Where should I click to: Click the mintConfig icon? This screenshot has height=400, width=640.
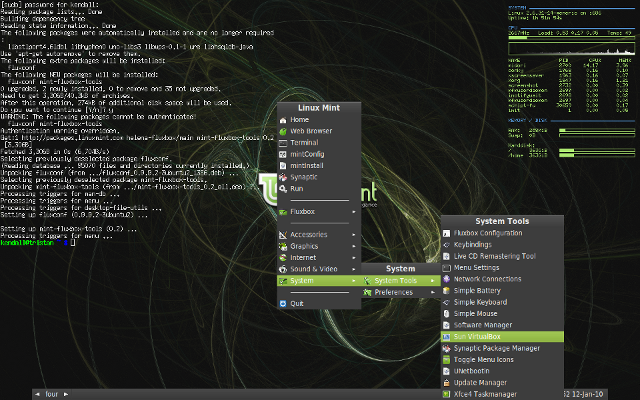click(x=283, y=154)
